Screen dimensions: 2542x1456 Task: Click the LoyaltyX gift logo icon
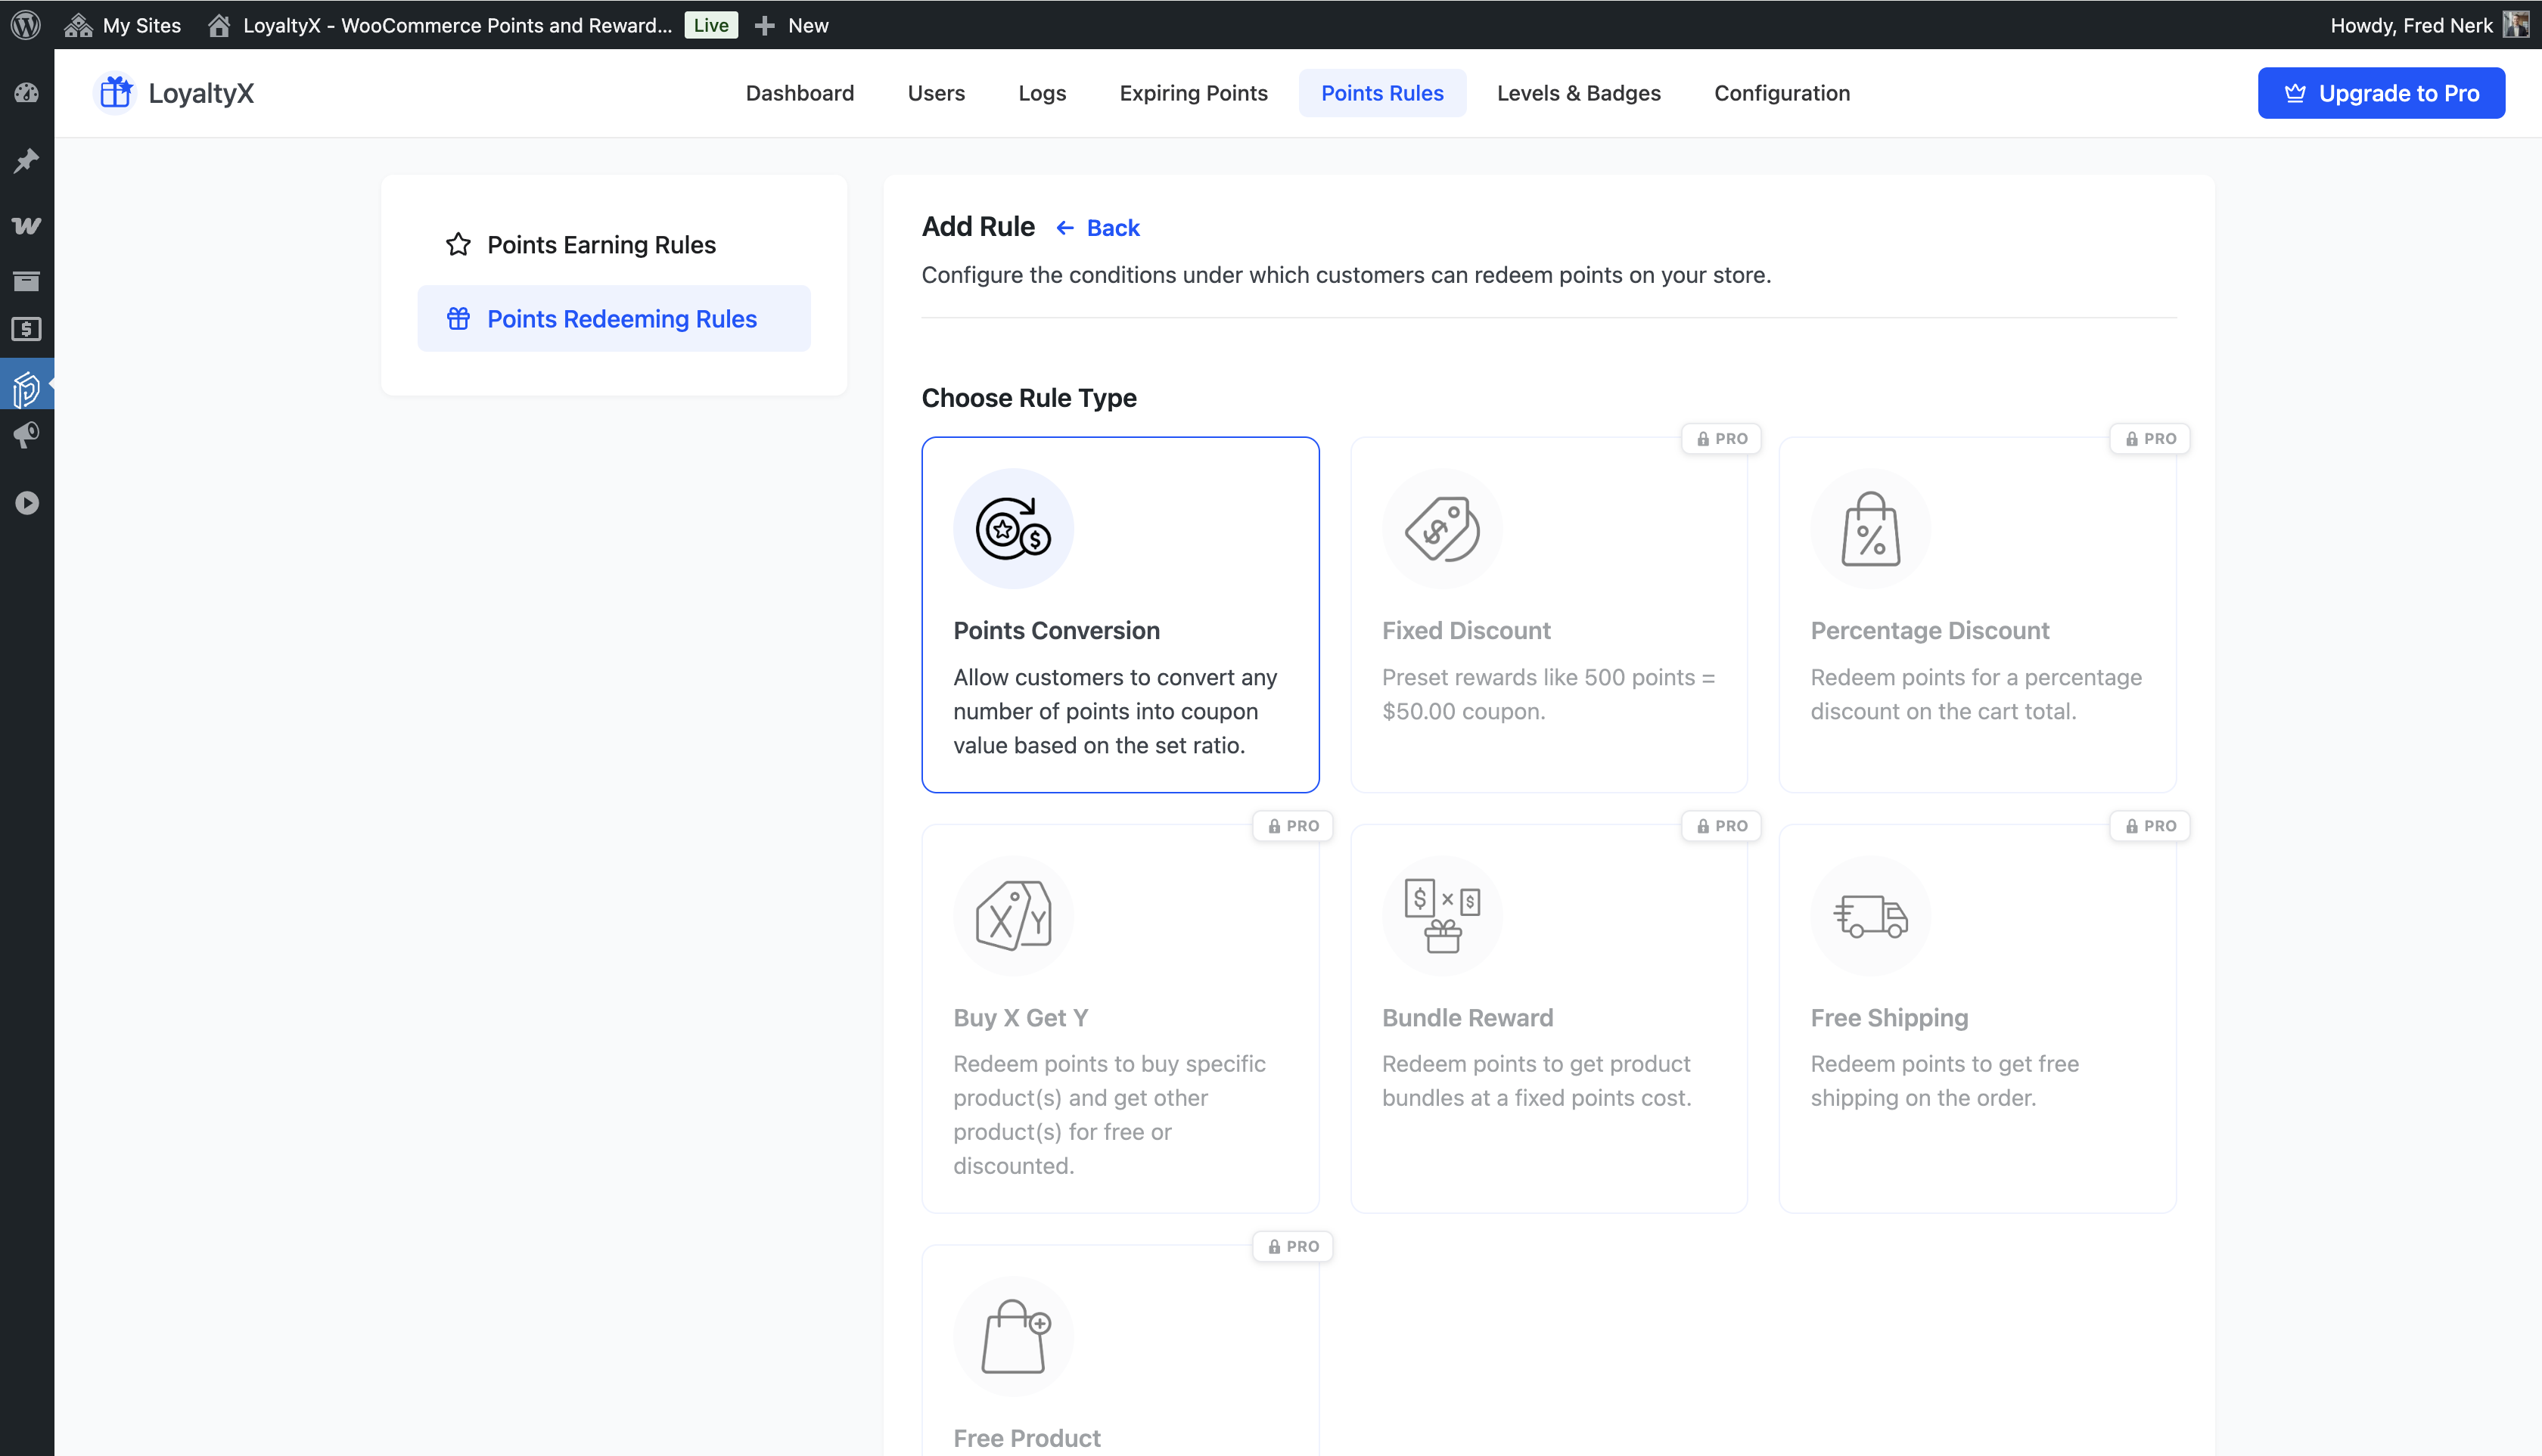pyautogui.click(x=116, y=93)
